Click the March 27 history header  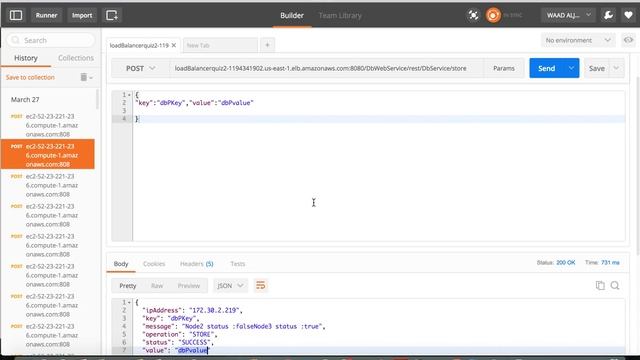[25, 100]
